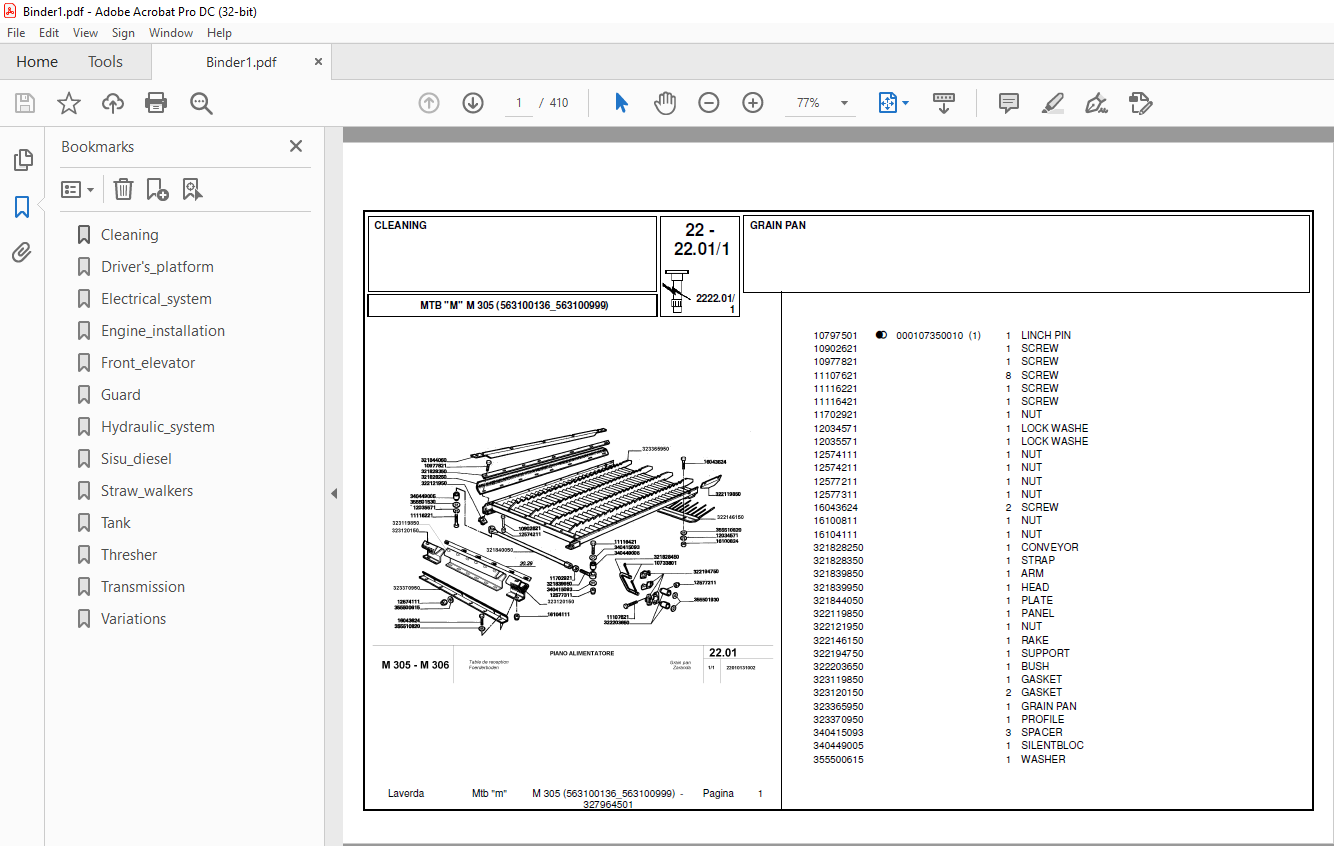Open the Sign document pen tool
1334x846 pixels.
[1096, 103]
